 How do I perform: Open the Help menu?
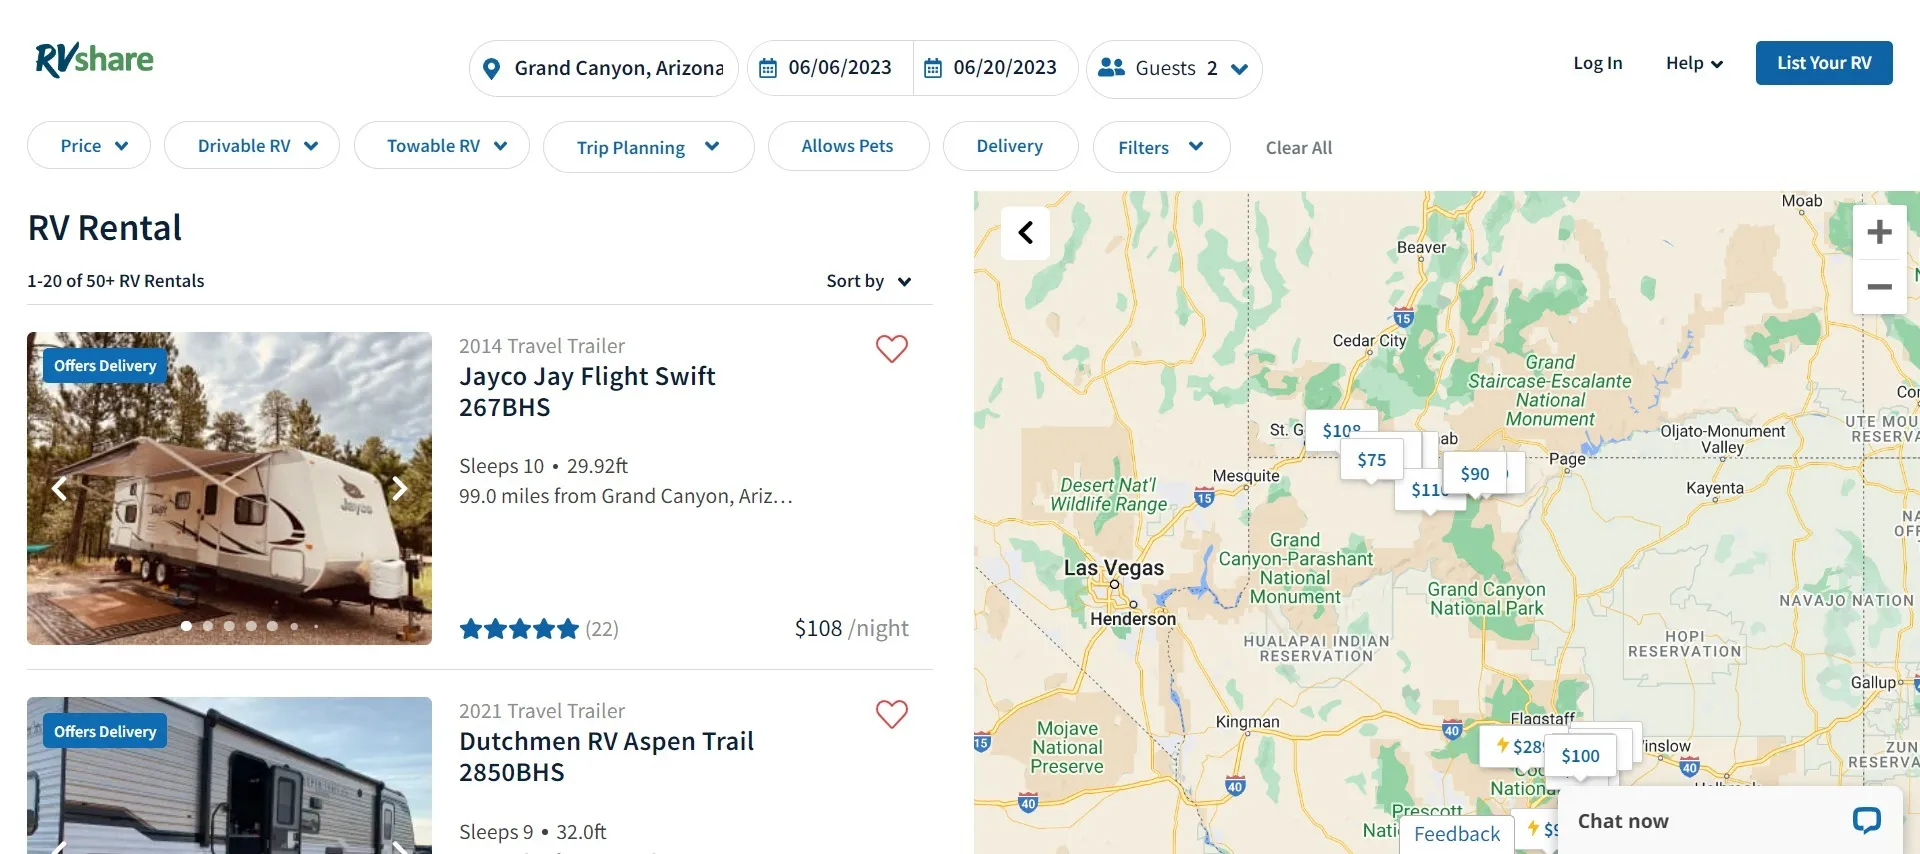1694,63
